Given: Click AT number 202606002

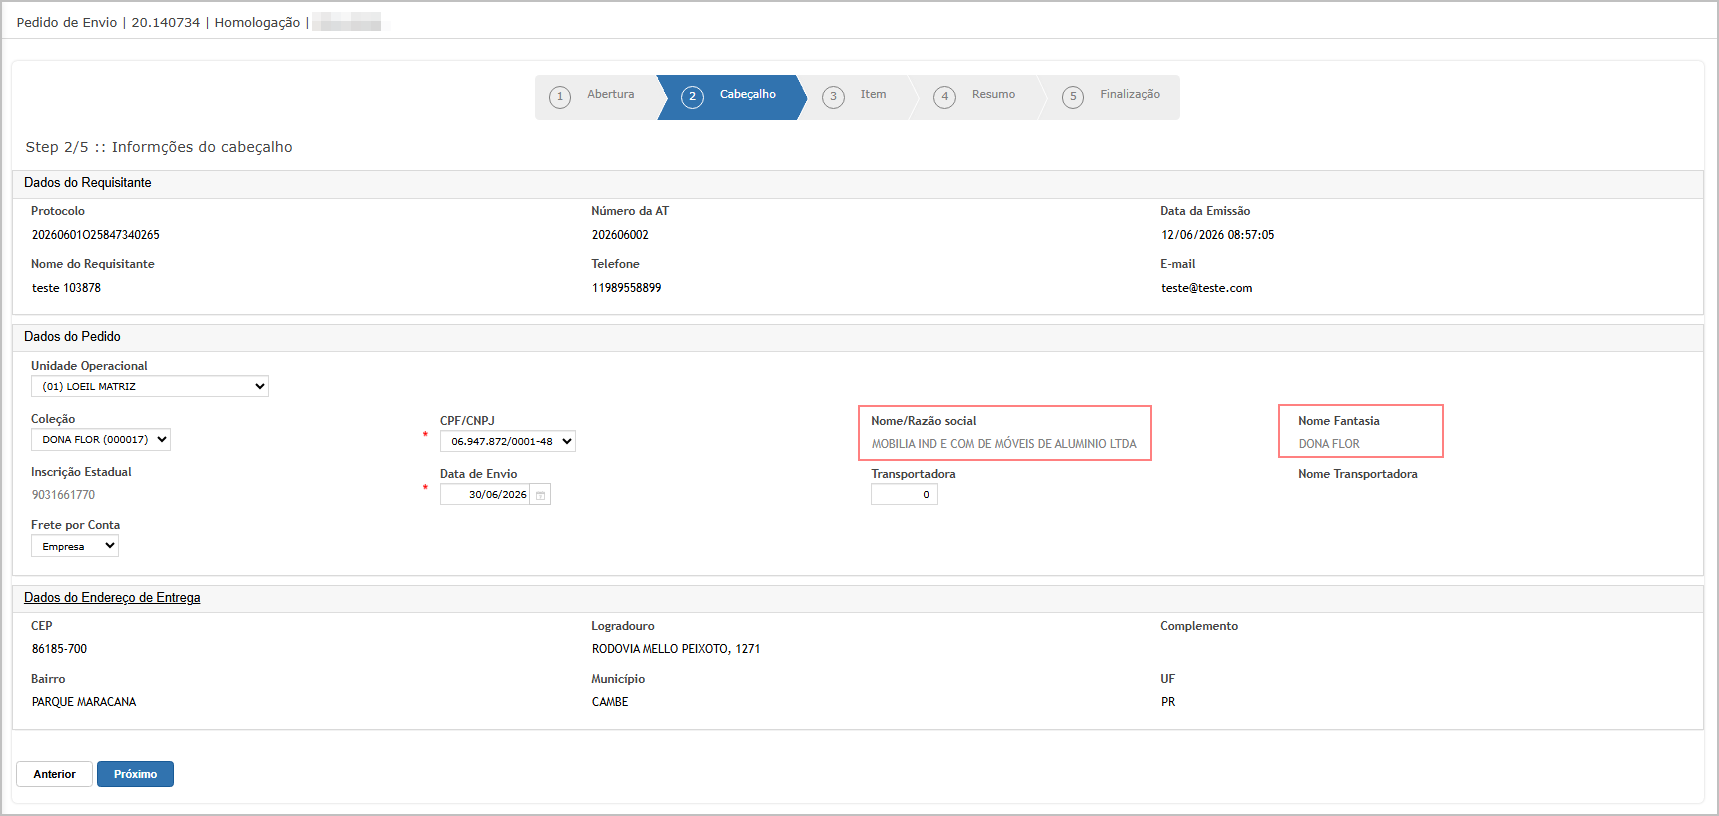Looking at the screenshot, I should (x=620, y=235).
